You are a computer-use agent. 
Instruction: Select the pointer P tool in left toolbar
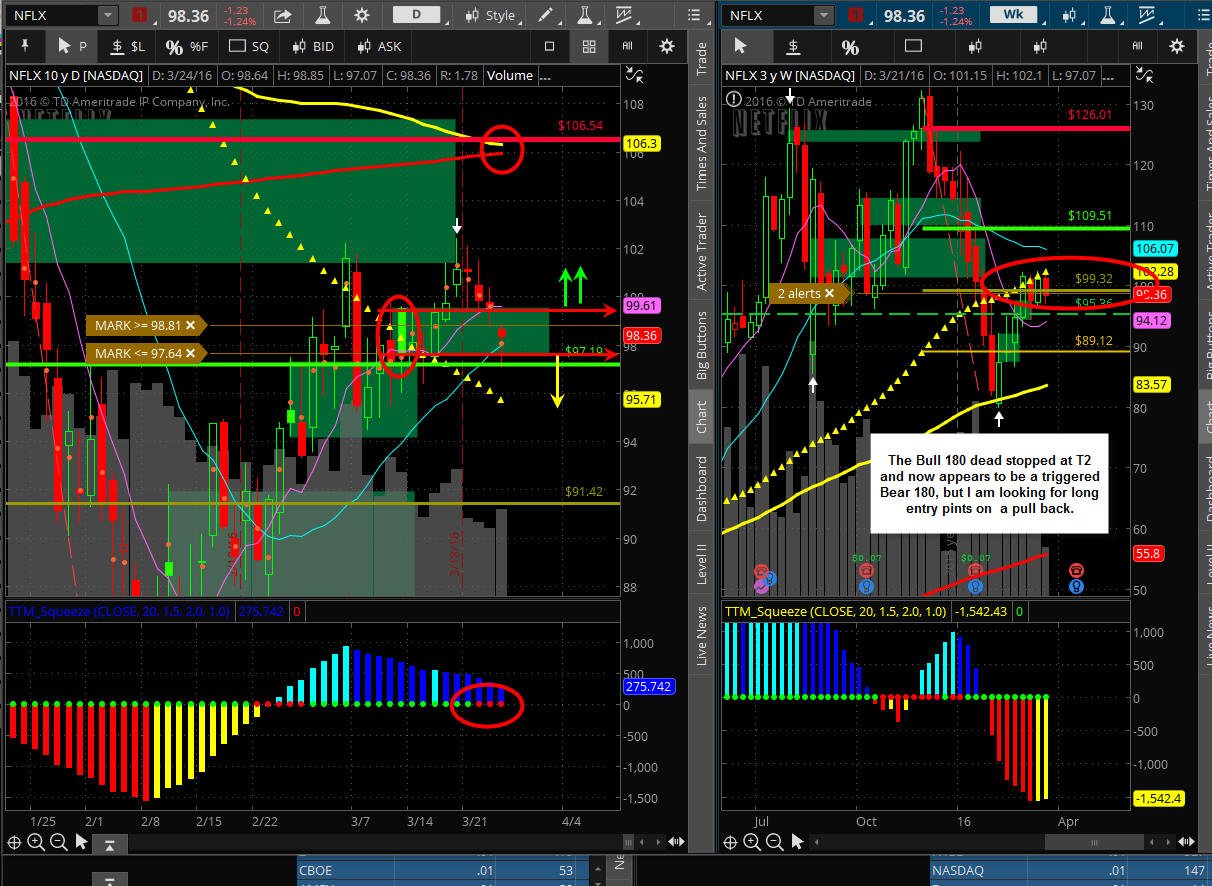click(x=71, y=46)
